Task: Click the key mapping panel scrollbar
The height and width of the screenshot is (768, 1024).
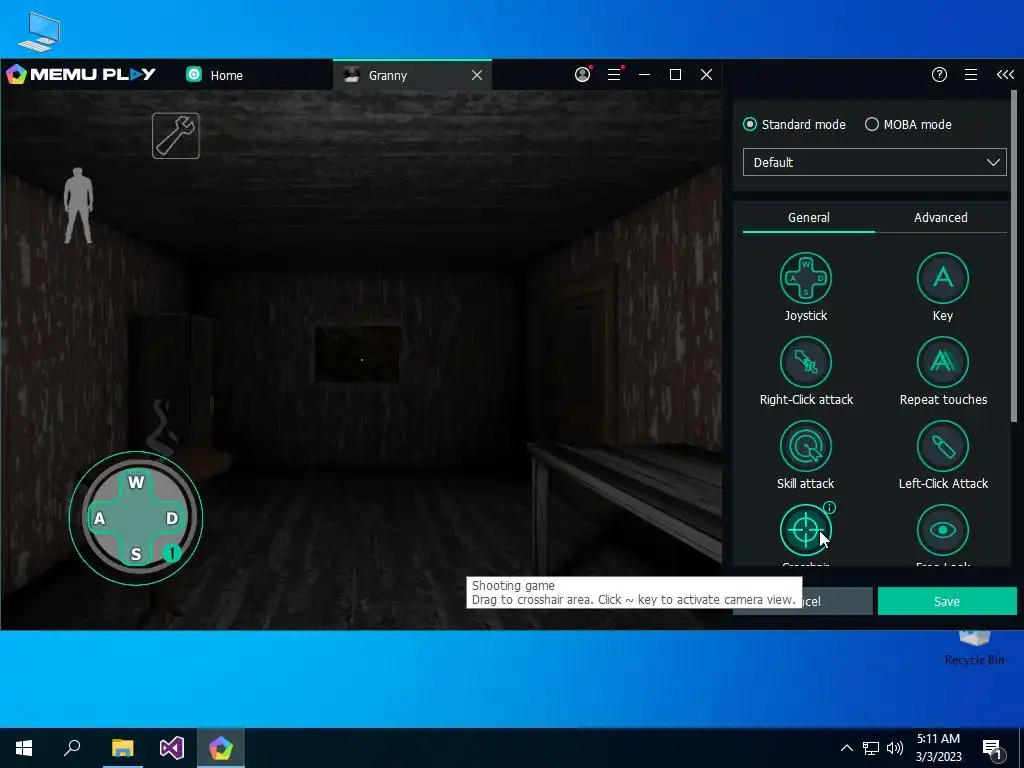Action: point(1014,256)
